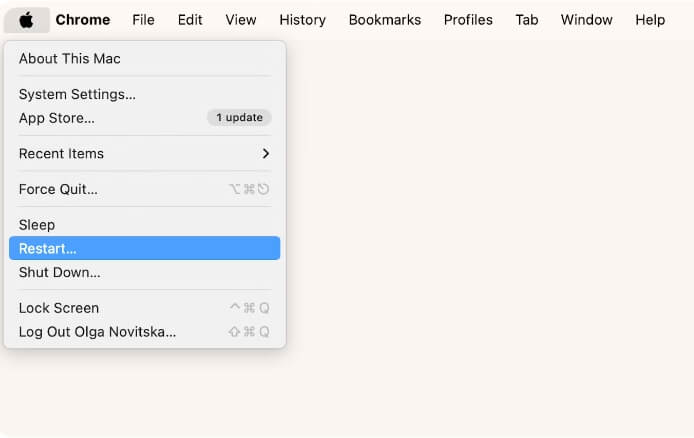
Task: Choose App Store menu entry
Action: 144,118
